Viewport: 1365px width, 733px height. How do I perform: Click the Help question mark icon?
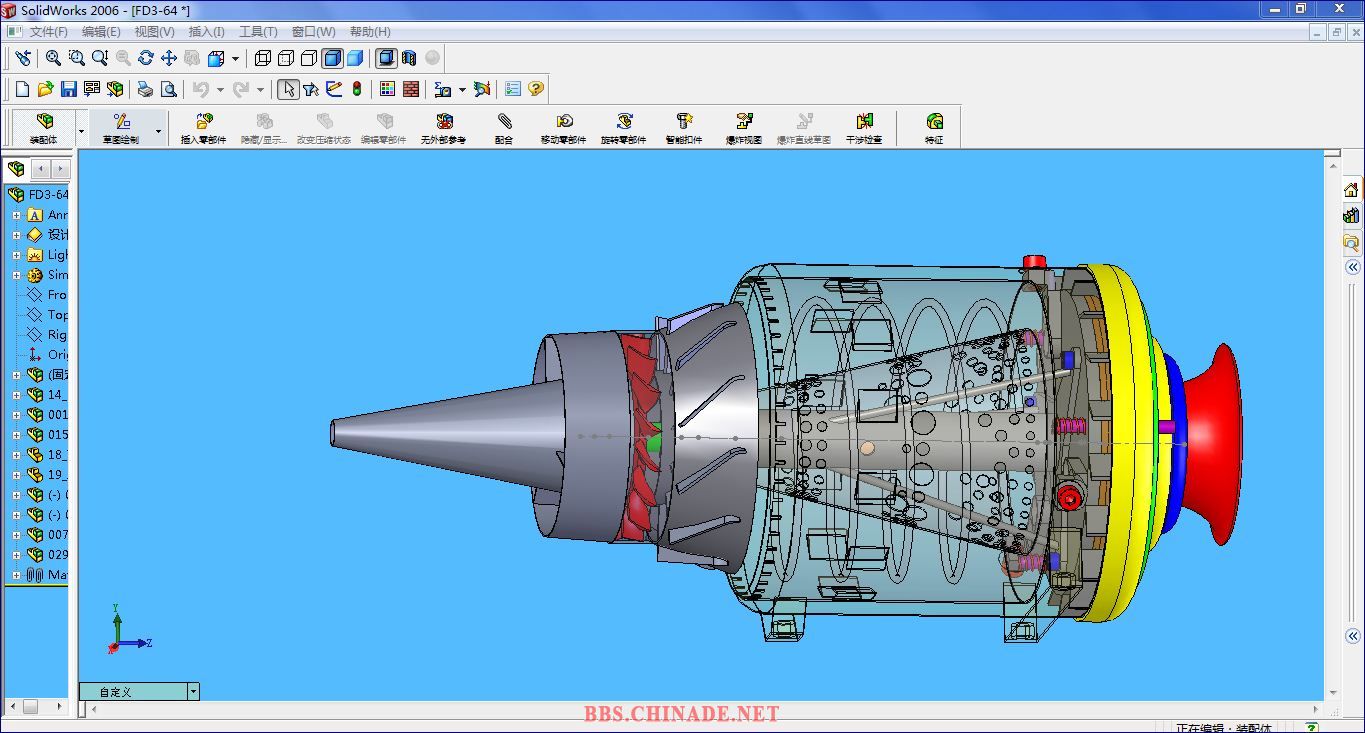(x=536, y=89)
